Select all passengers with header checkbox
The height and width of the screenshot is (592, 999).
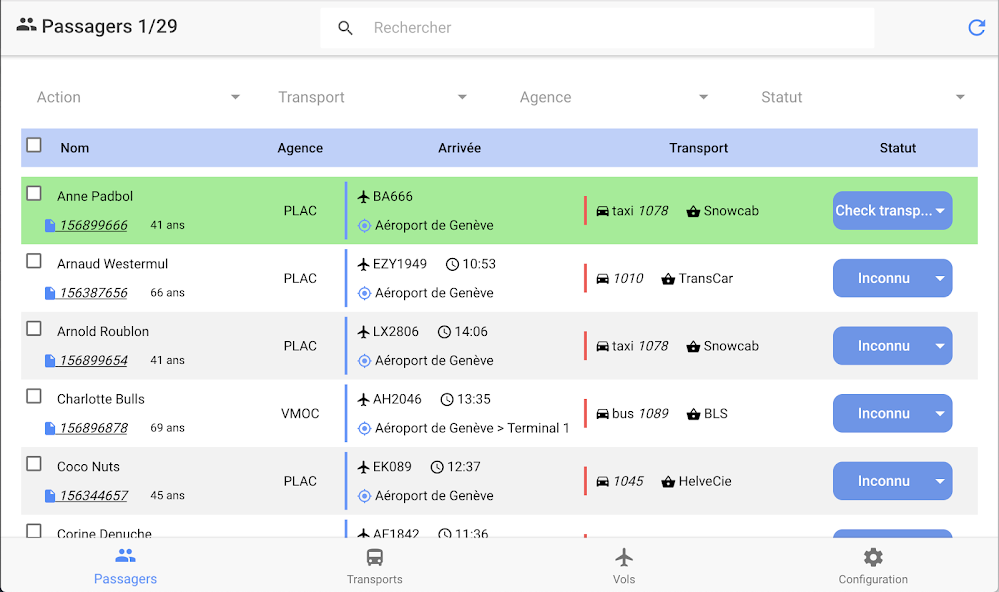(34, 145)
